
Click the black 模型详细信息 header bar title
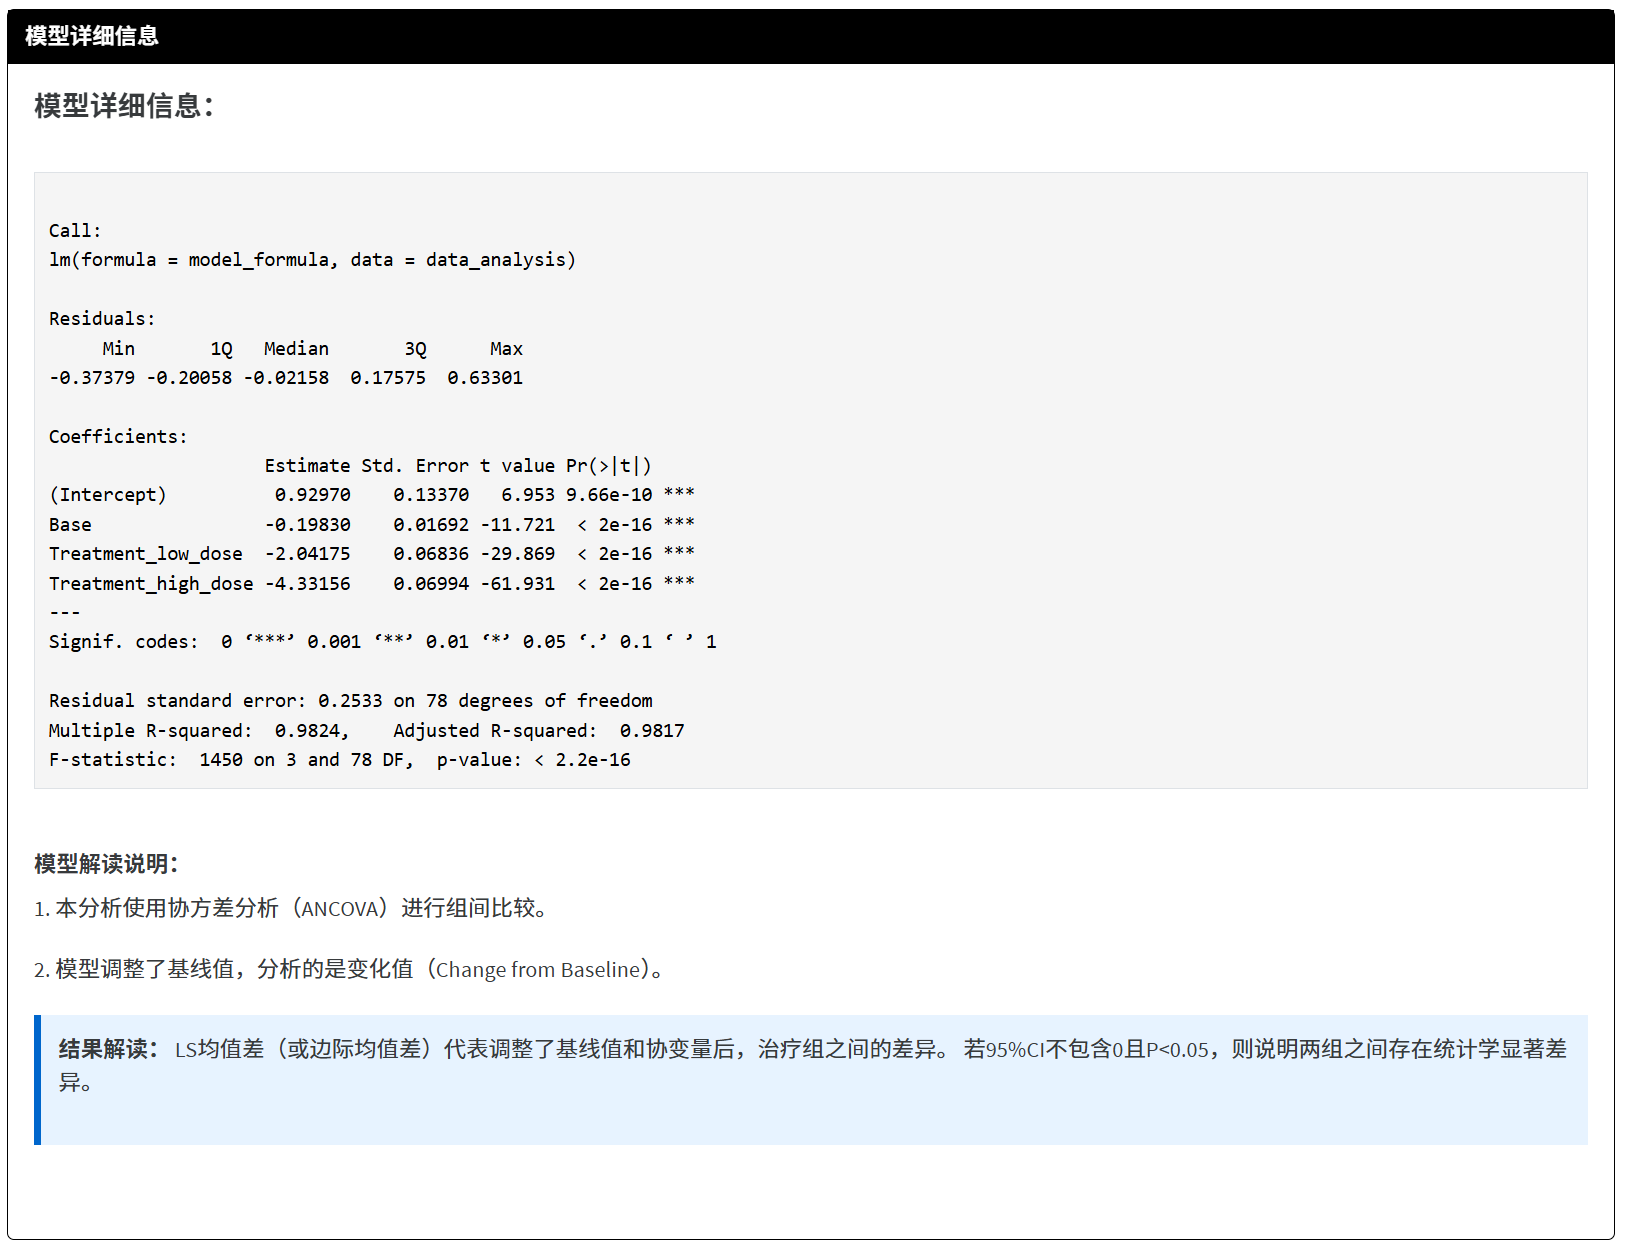coord(91,36)
